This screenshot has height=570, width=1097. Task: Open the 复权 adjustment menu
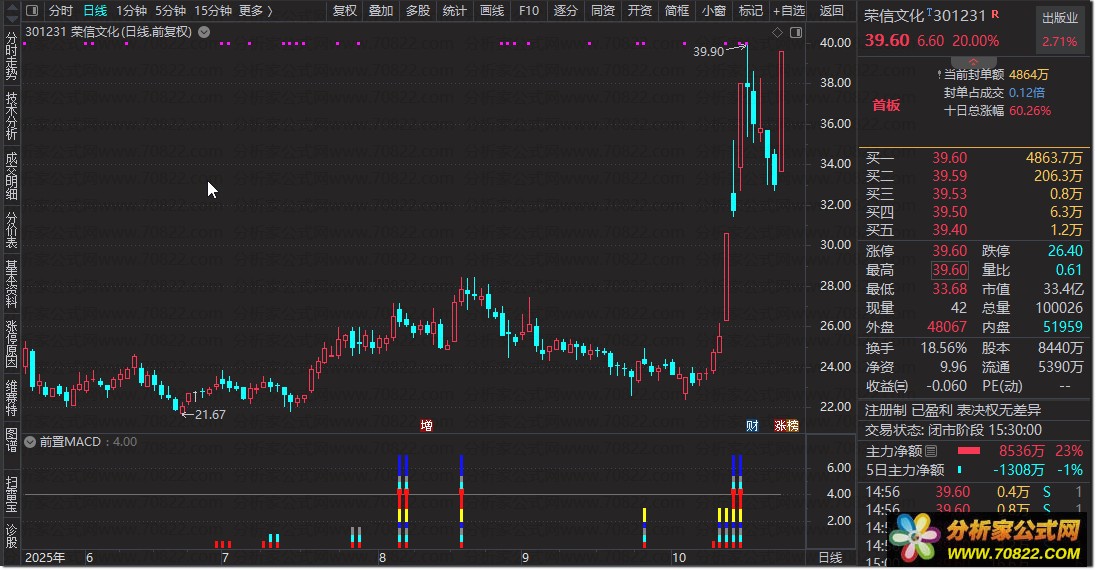345,10
